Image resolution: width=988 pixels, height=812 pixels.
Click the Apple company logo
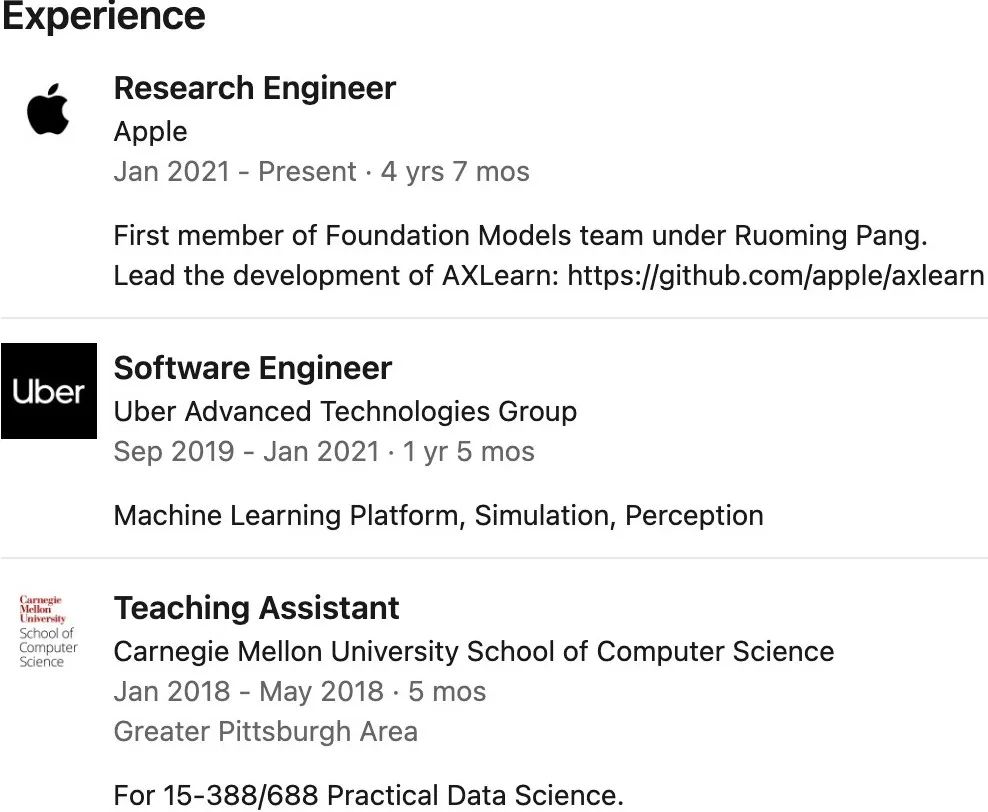[x=48, y=110]
